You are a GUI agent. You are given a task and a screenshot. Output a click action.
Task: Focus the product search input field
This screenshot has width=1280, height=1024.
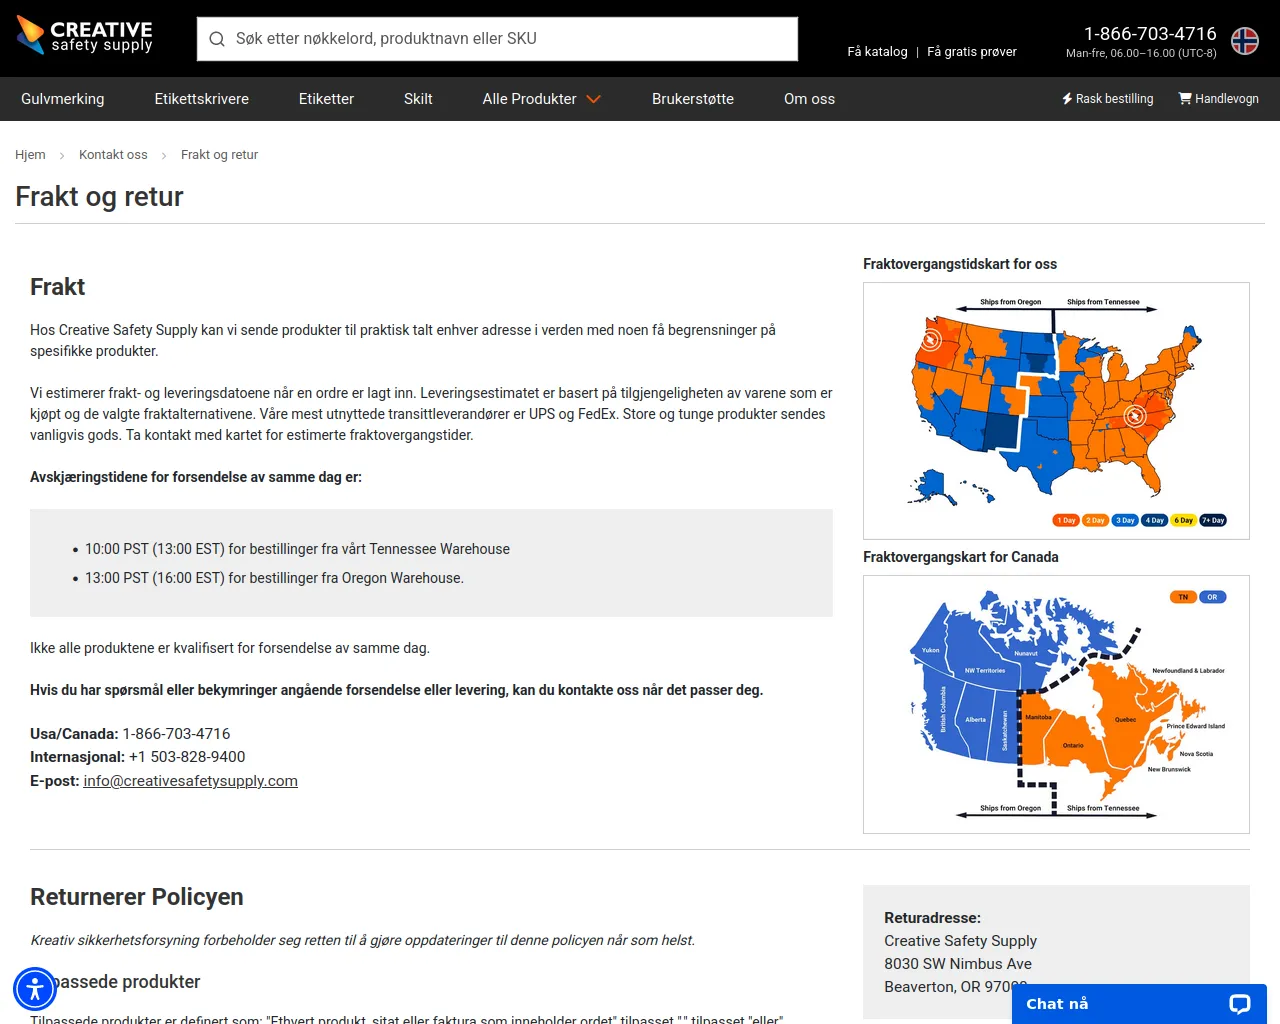(x=510, y=39)
